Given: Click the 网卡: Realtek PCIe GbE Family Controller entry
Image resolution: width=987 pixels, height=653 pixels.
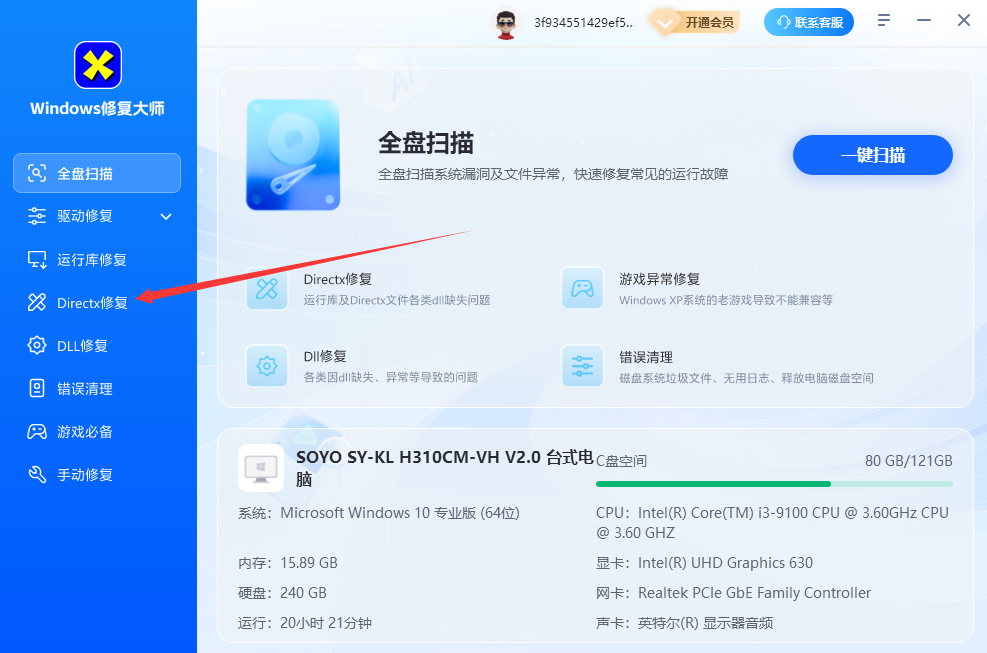Looking at the screenshot, I should [x=733, y=593].
